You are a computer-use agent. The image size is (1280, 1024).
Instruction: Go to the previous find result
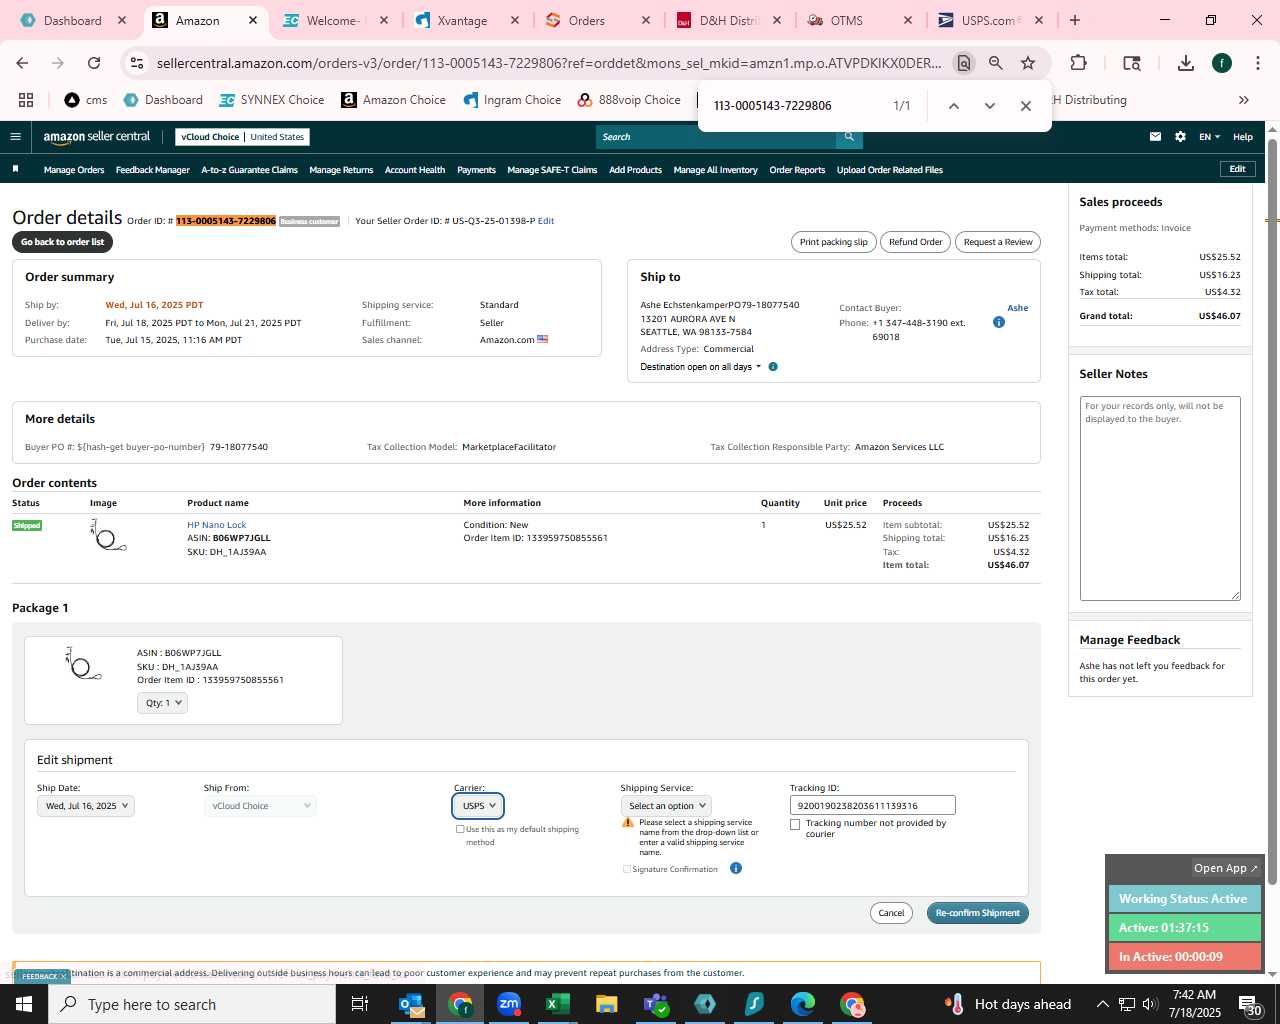point(953,106)
